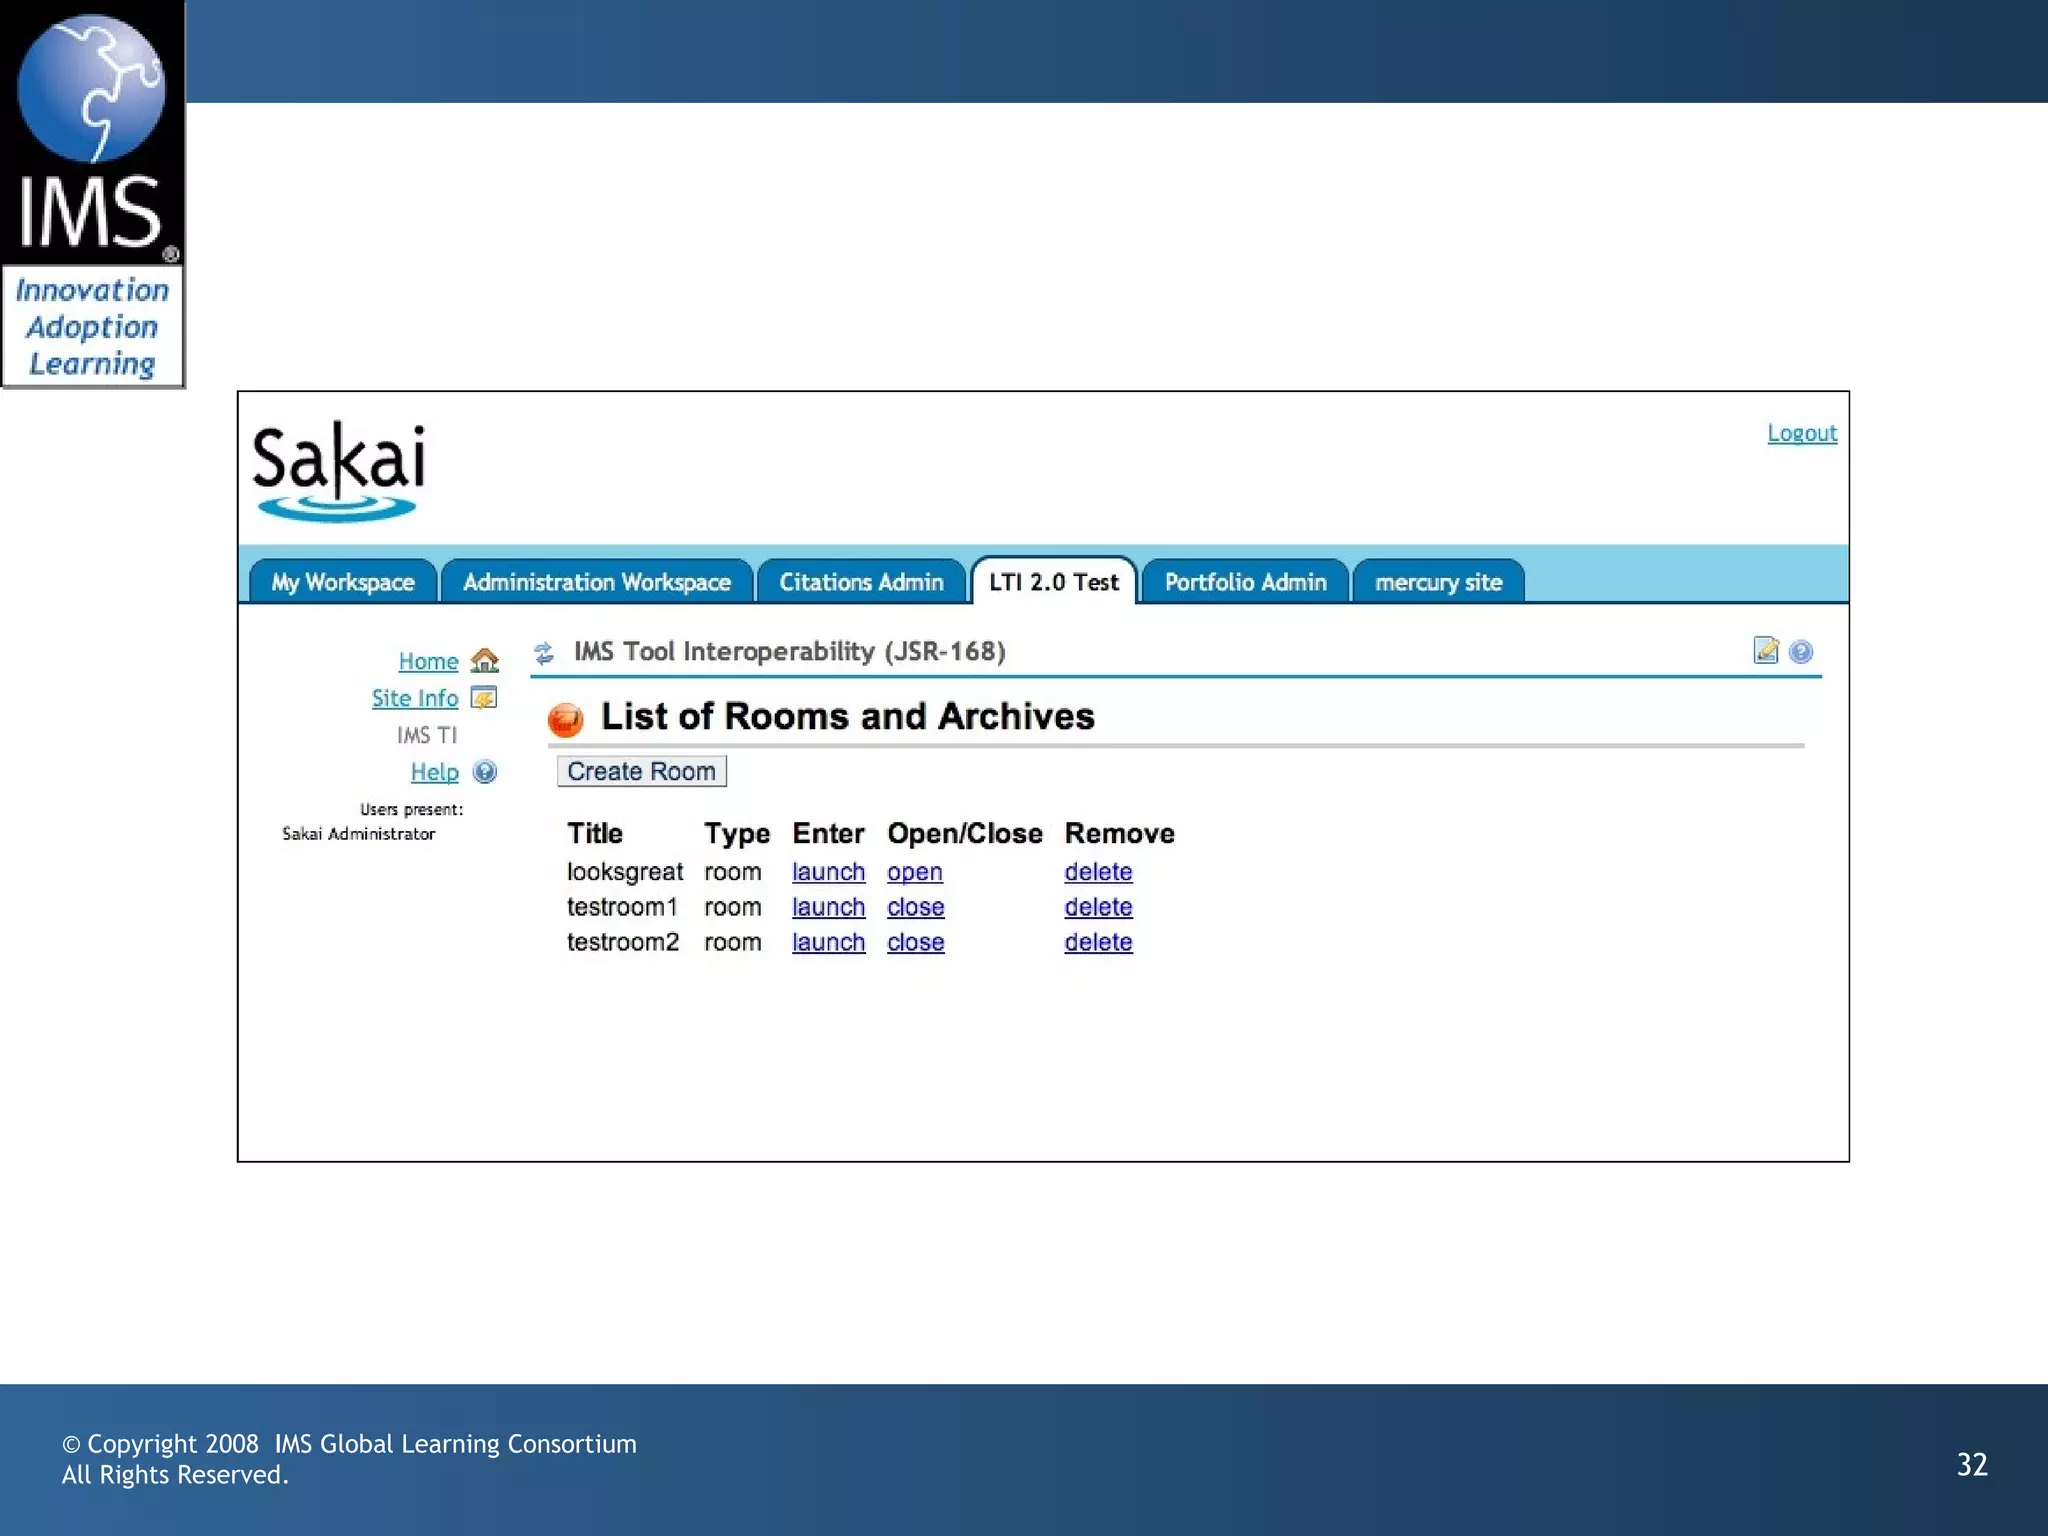Open the looksgreat room via open link

click(x=914, y=872)
